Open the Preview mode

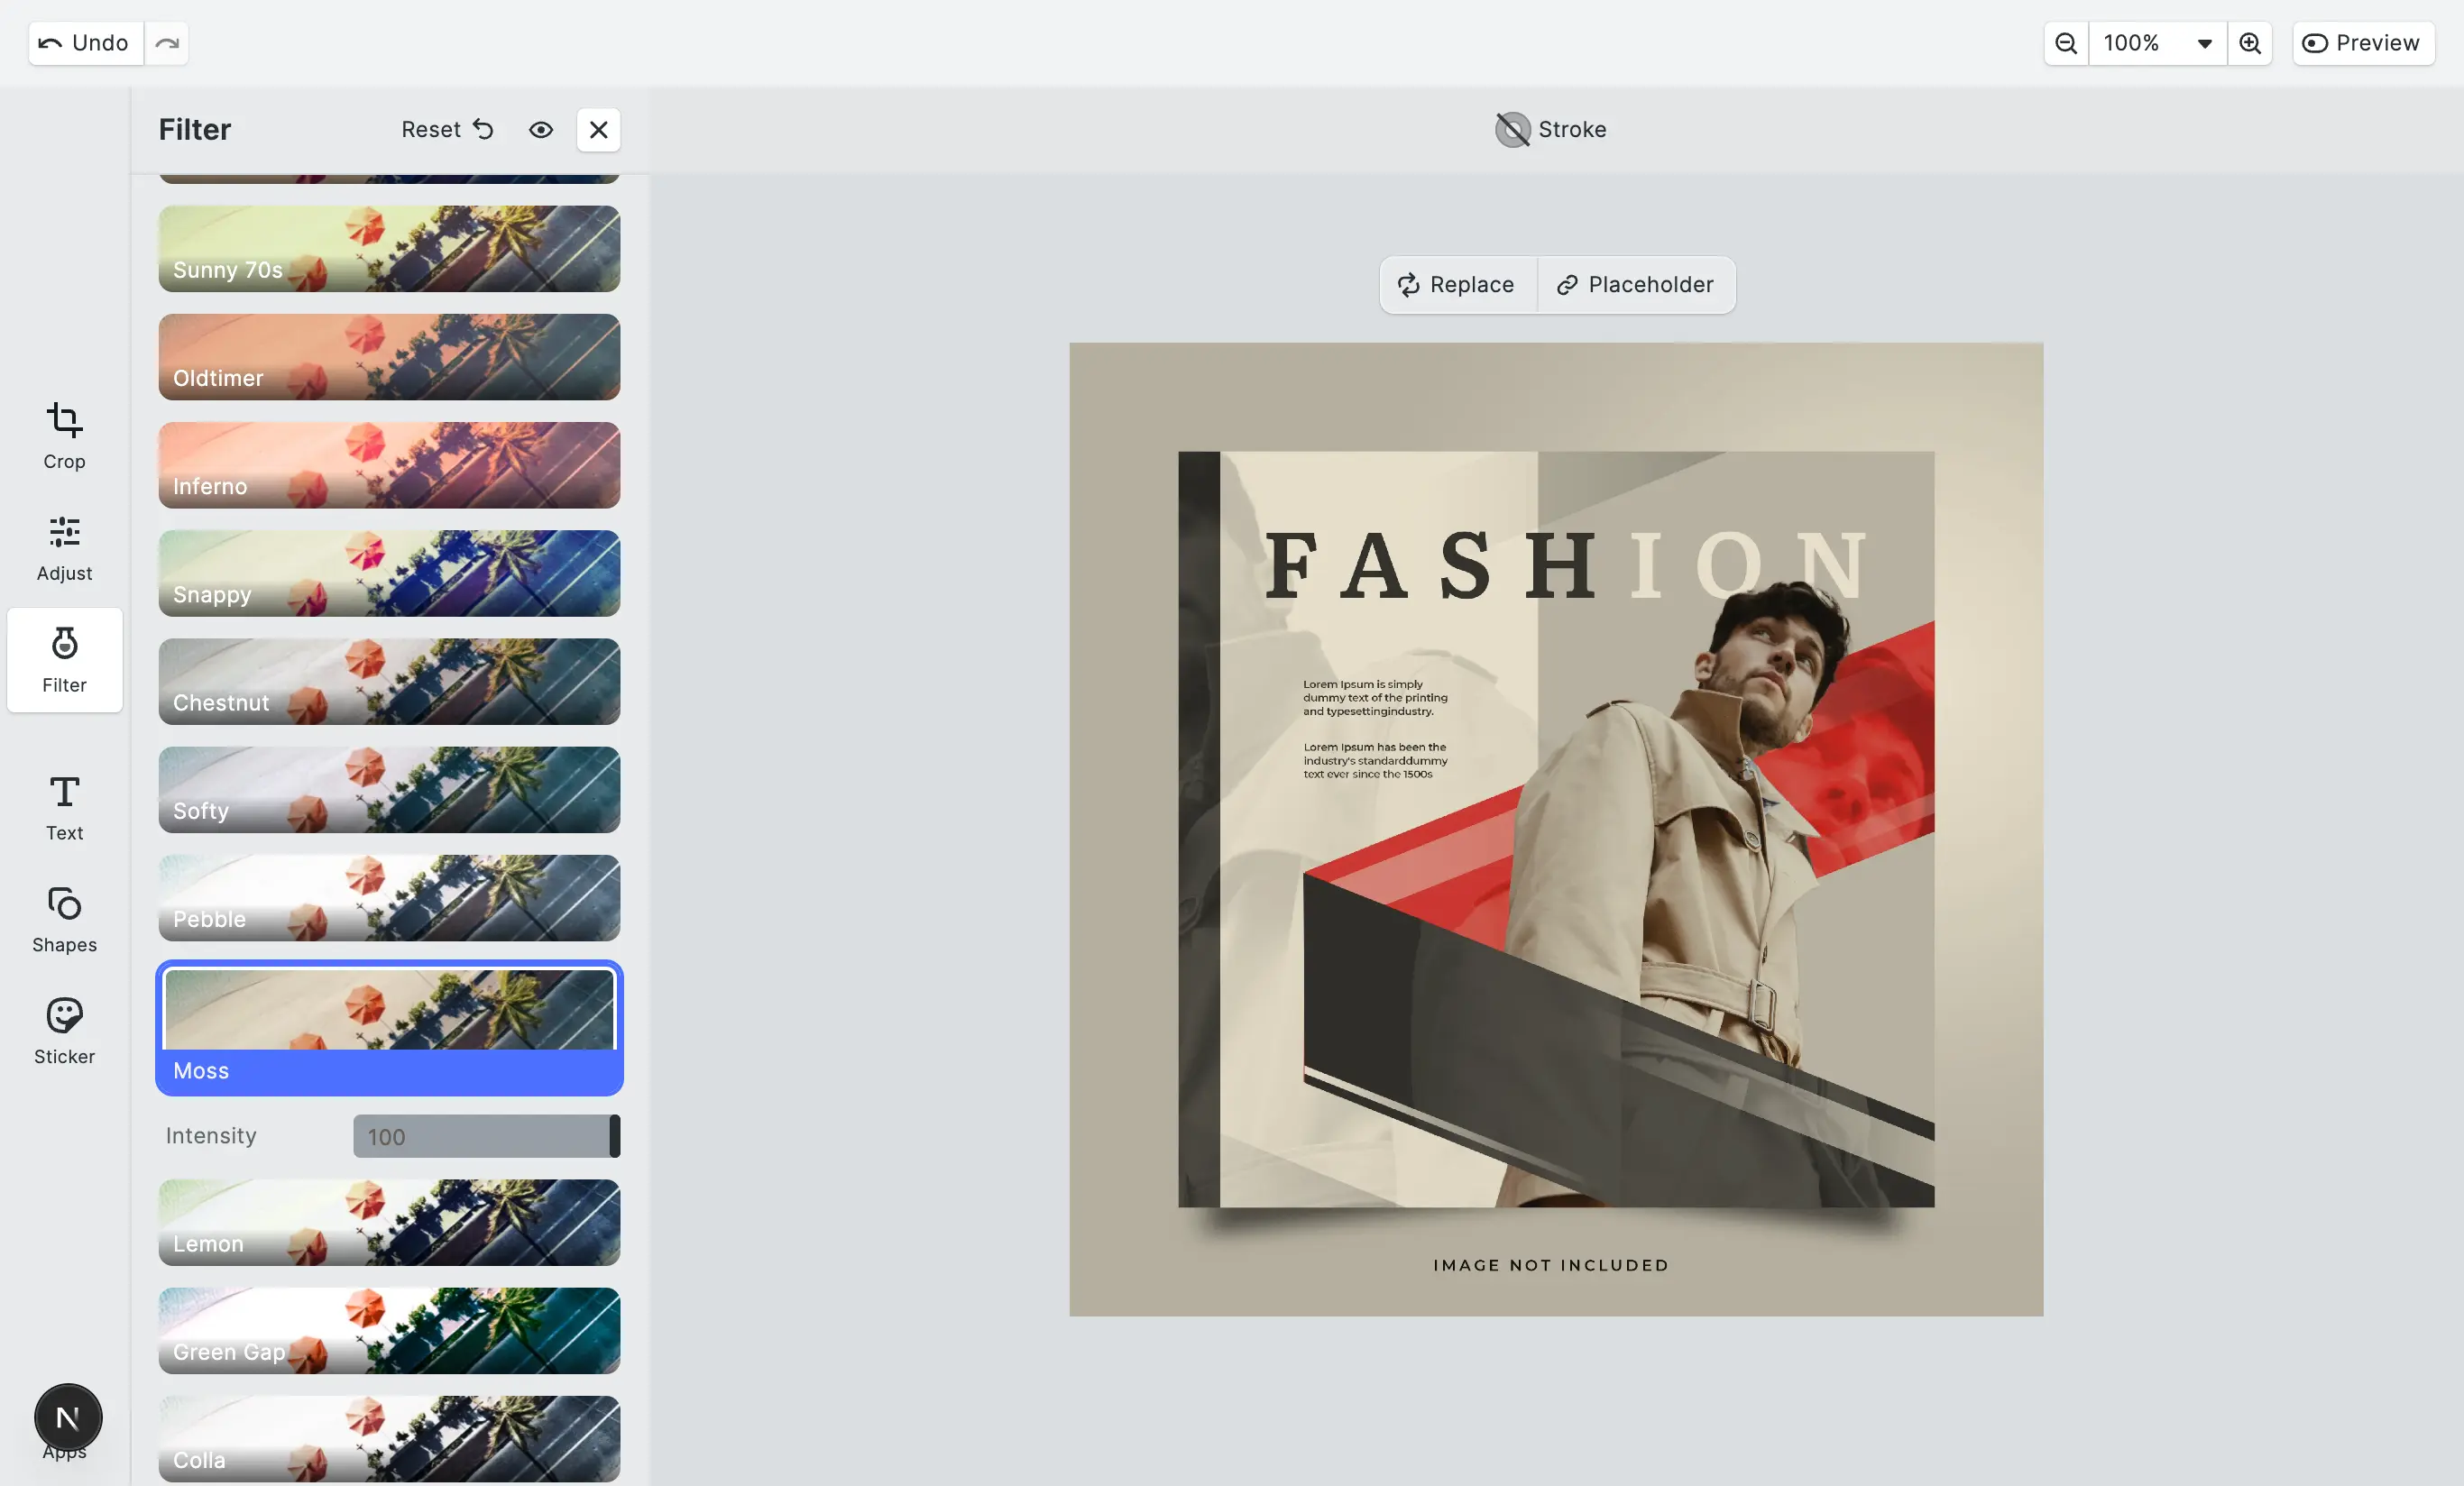click(x=2362, y=43)
